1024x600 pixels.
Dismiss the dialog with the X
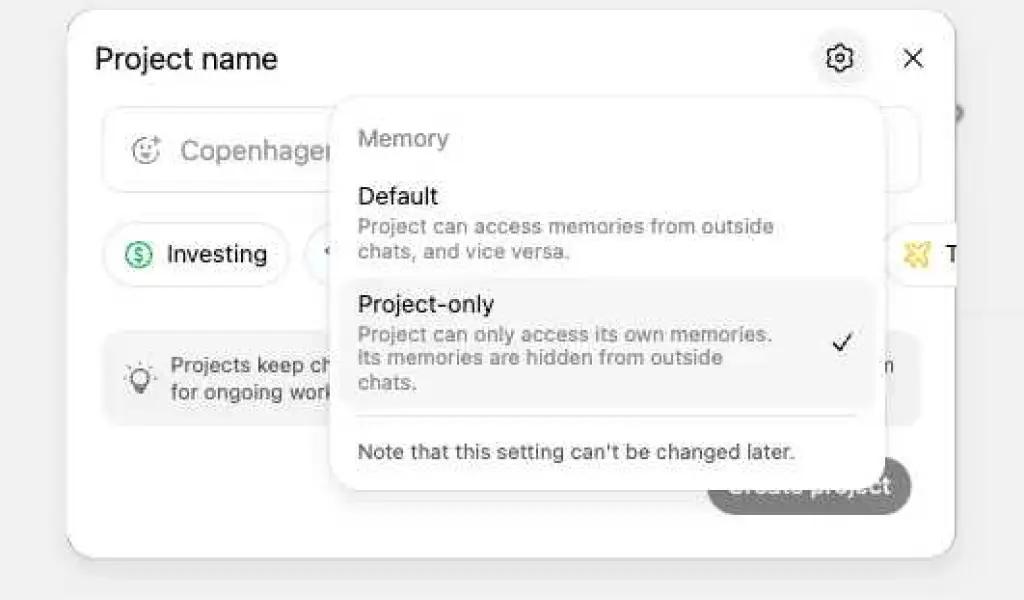[x=913, y=58]
